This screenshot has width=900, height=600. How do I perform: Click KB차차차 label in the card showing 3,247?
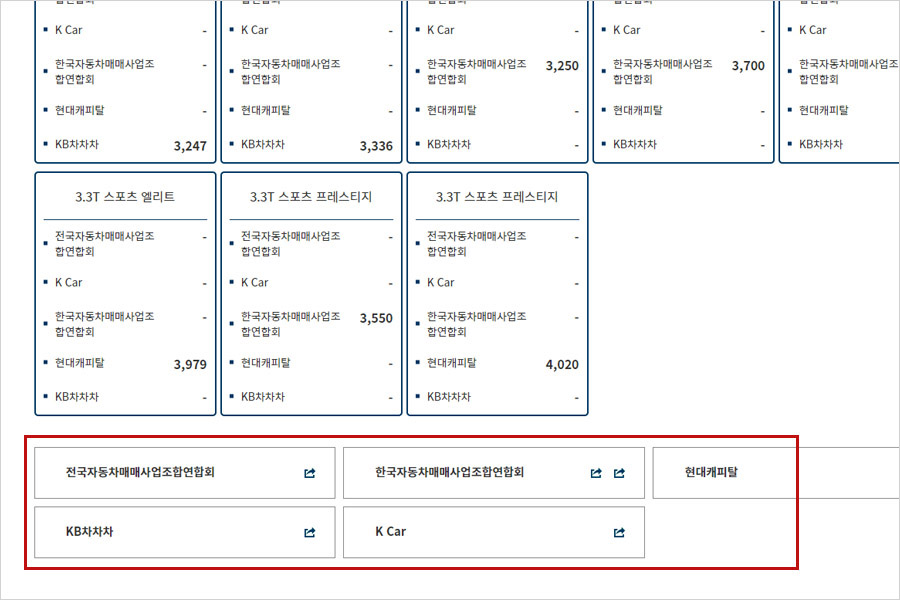coord(77,144)
